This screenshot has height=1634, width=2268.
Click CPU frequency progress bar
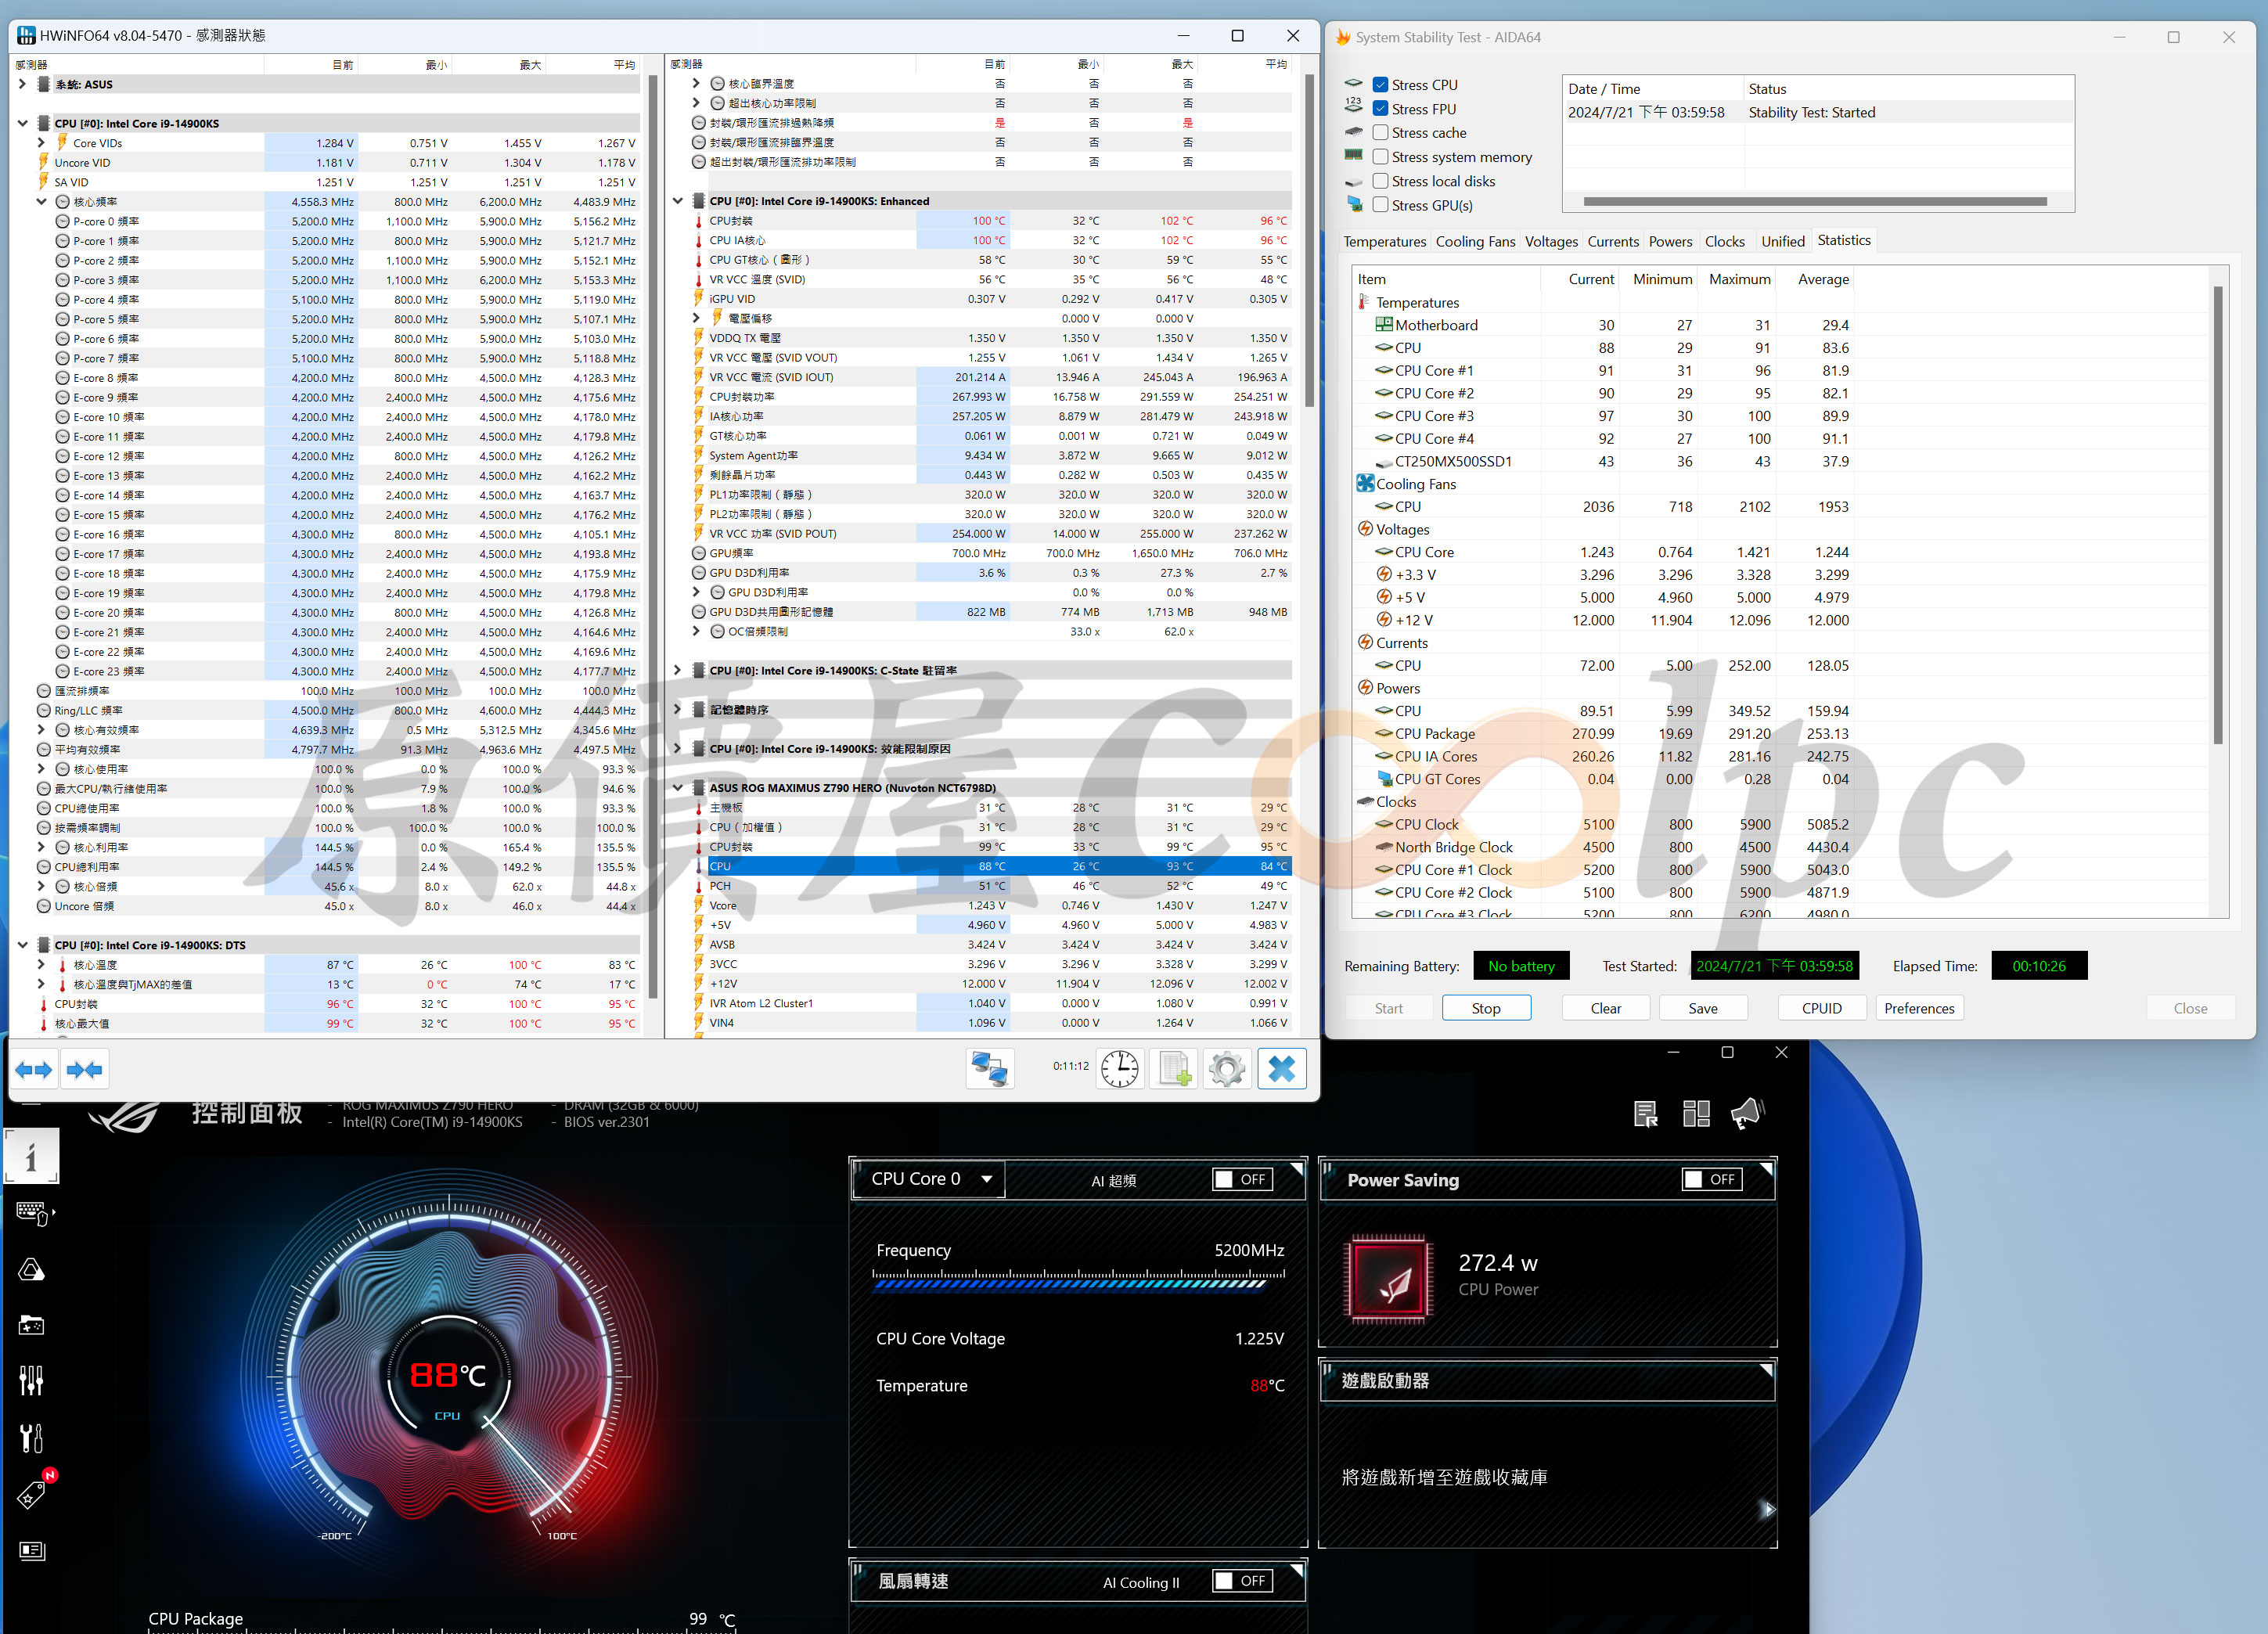[1078, 1282]
